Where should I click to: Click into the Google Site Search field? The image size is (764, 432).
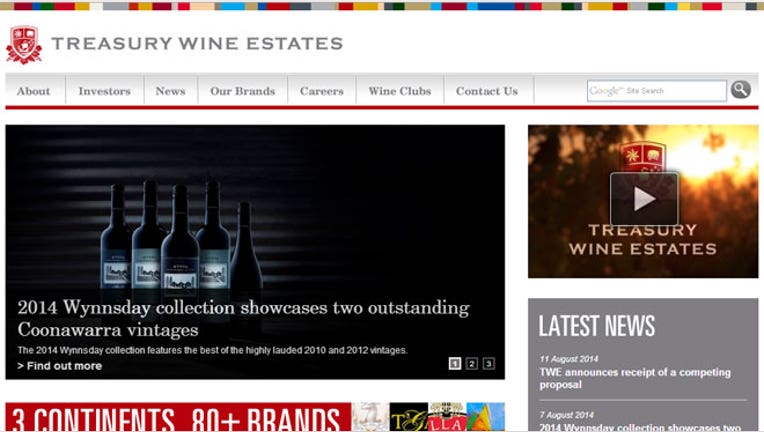tap(656, 91)
